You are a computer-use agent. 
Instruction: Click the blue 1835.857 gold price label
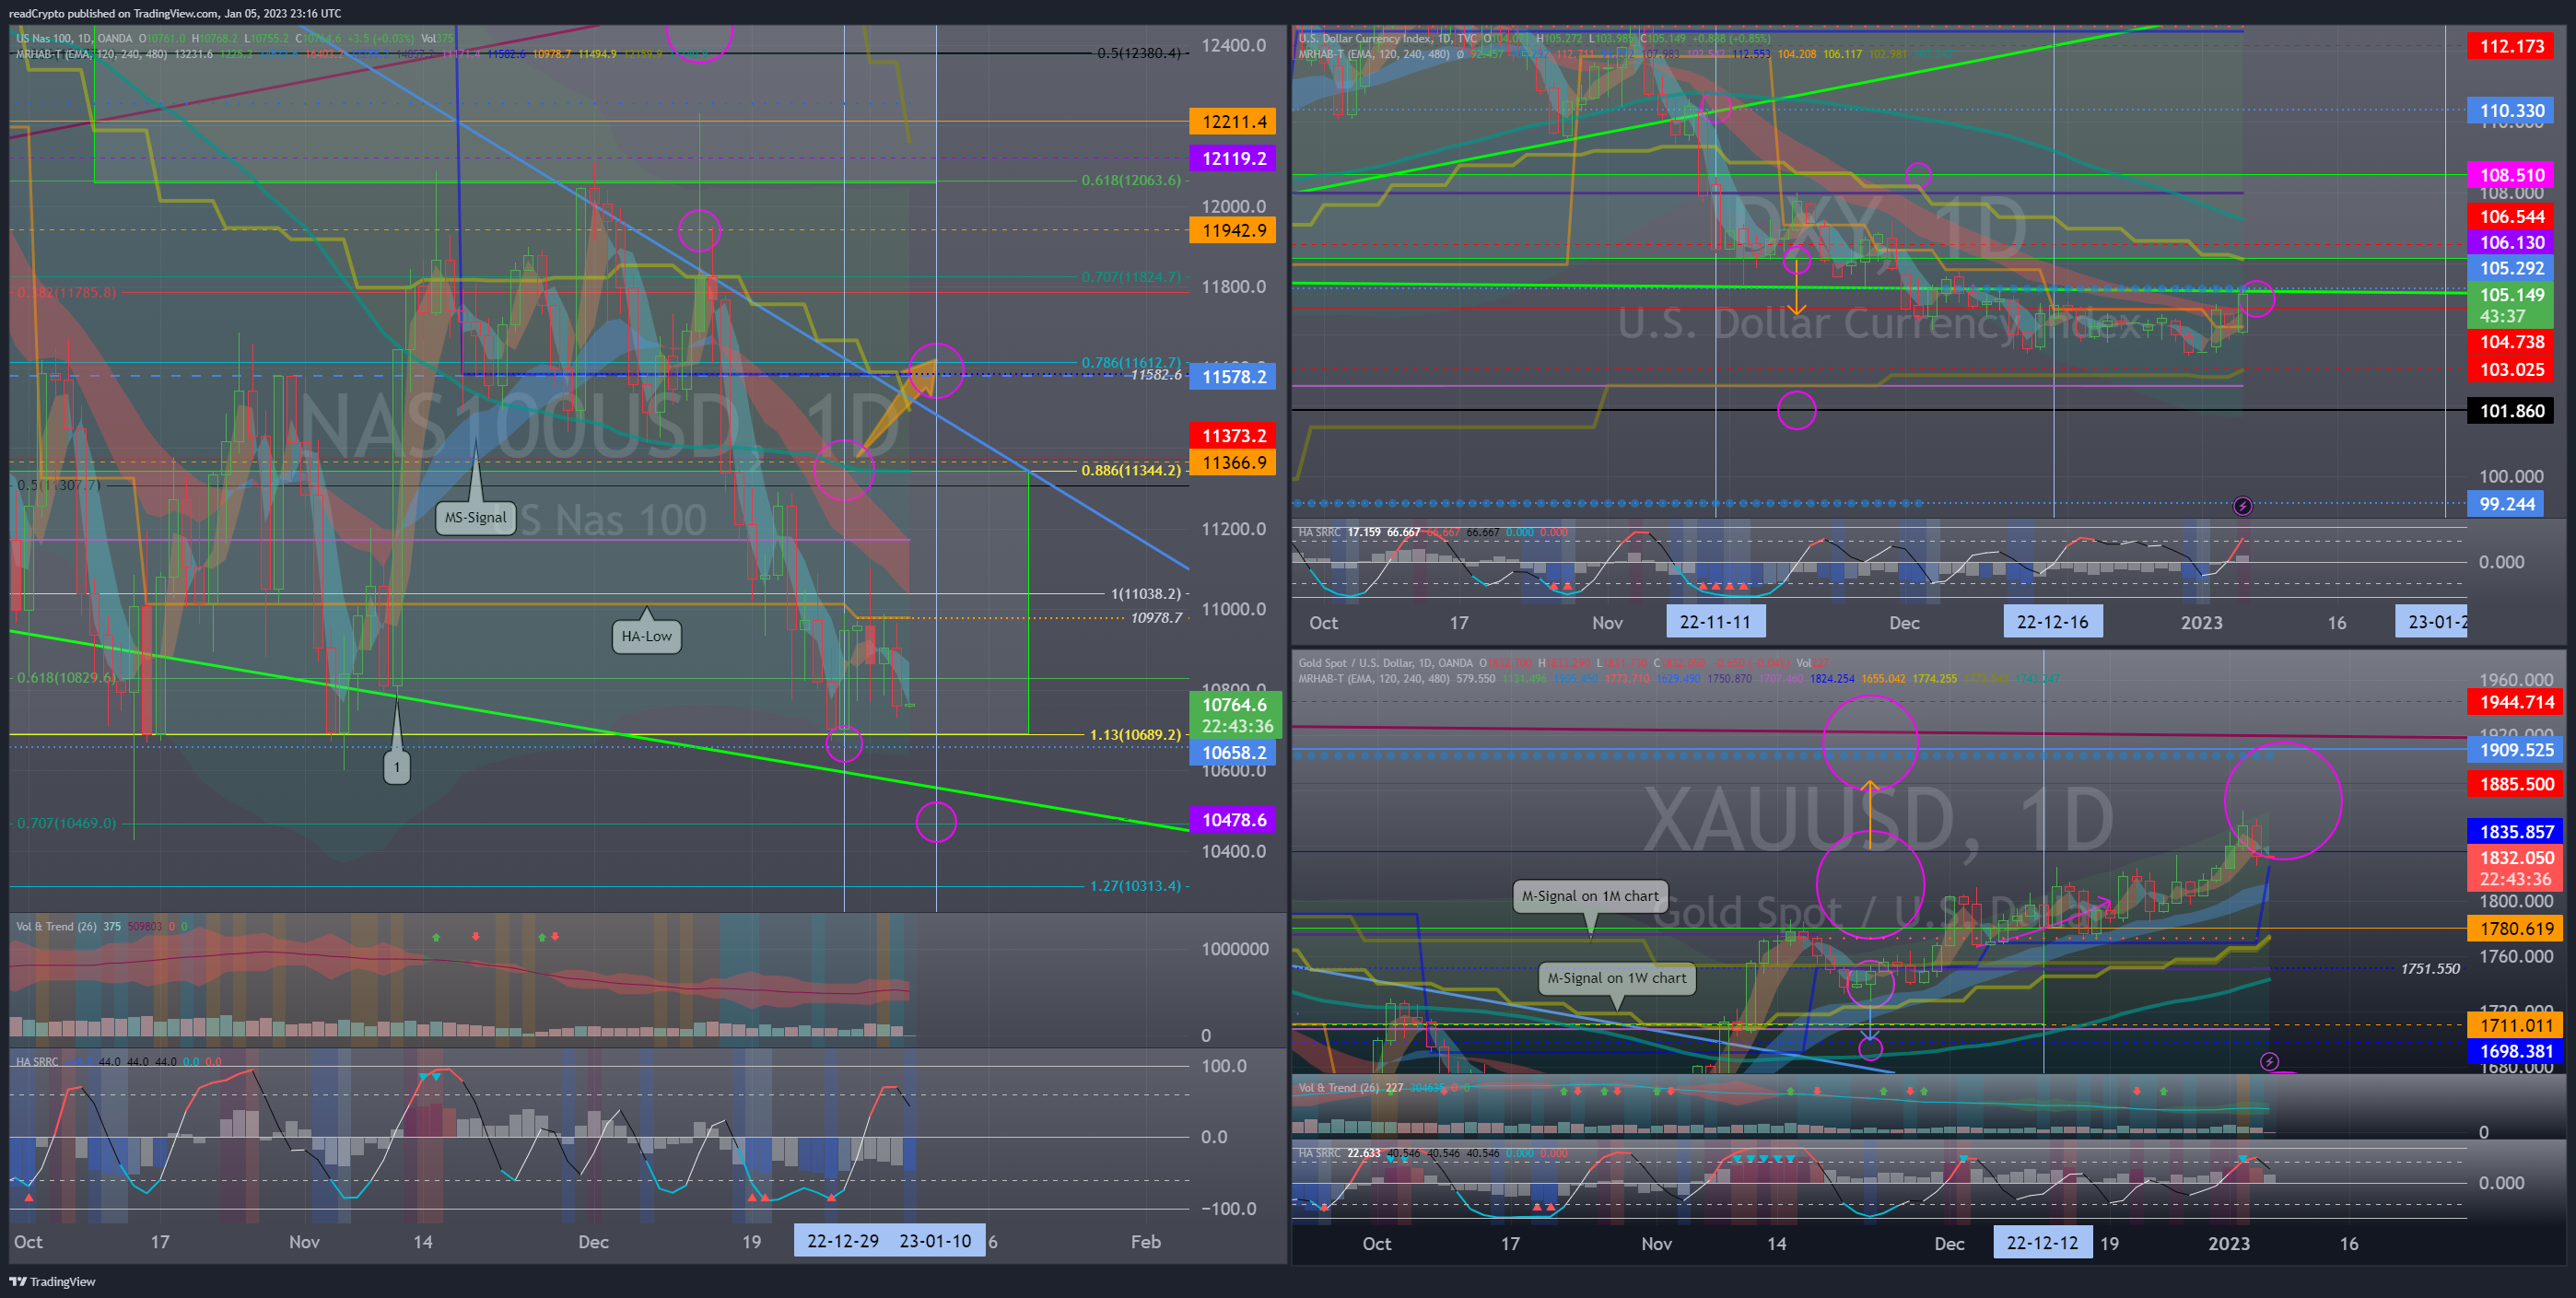2516,832
